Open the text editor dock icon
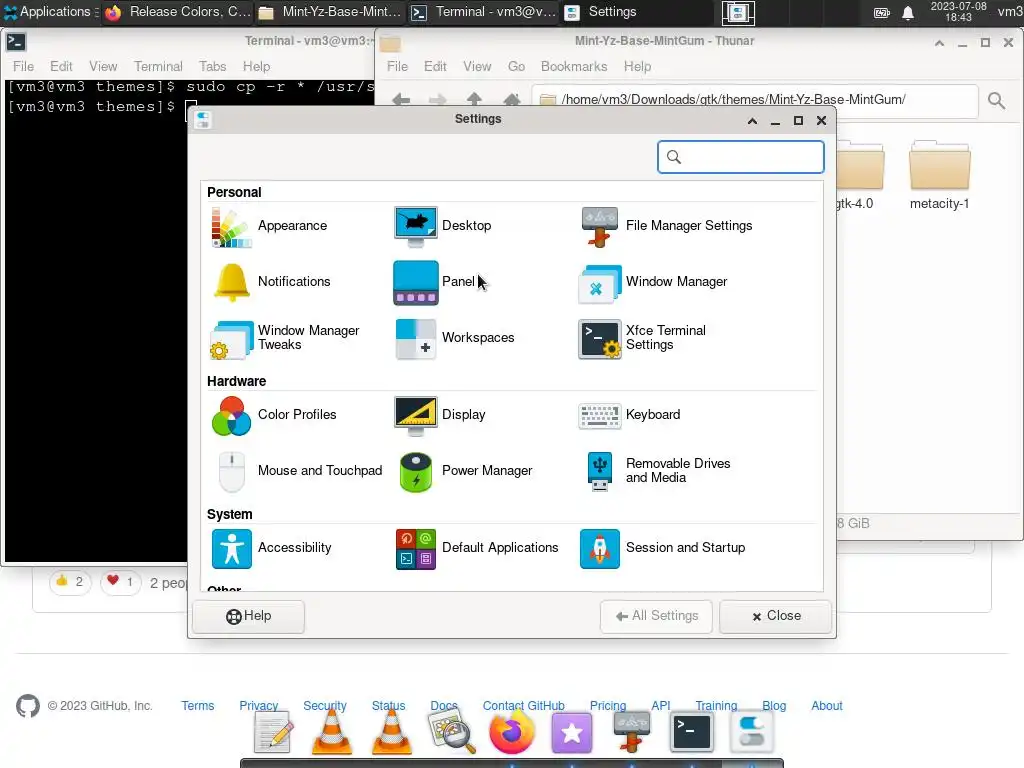 coord(272,732)
